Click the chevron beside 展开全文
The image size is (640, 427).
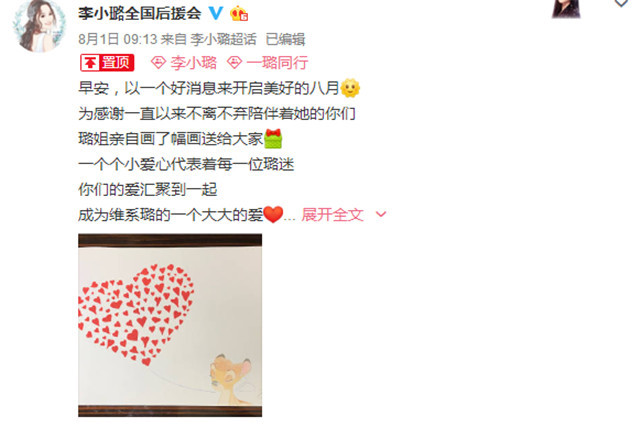coord(381,214)
